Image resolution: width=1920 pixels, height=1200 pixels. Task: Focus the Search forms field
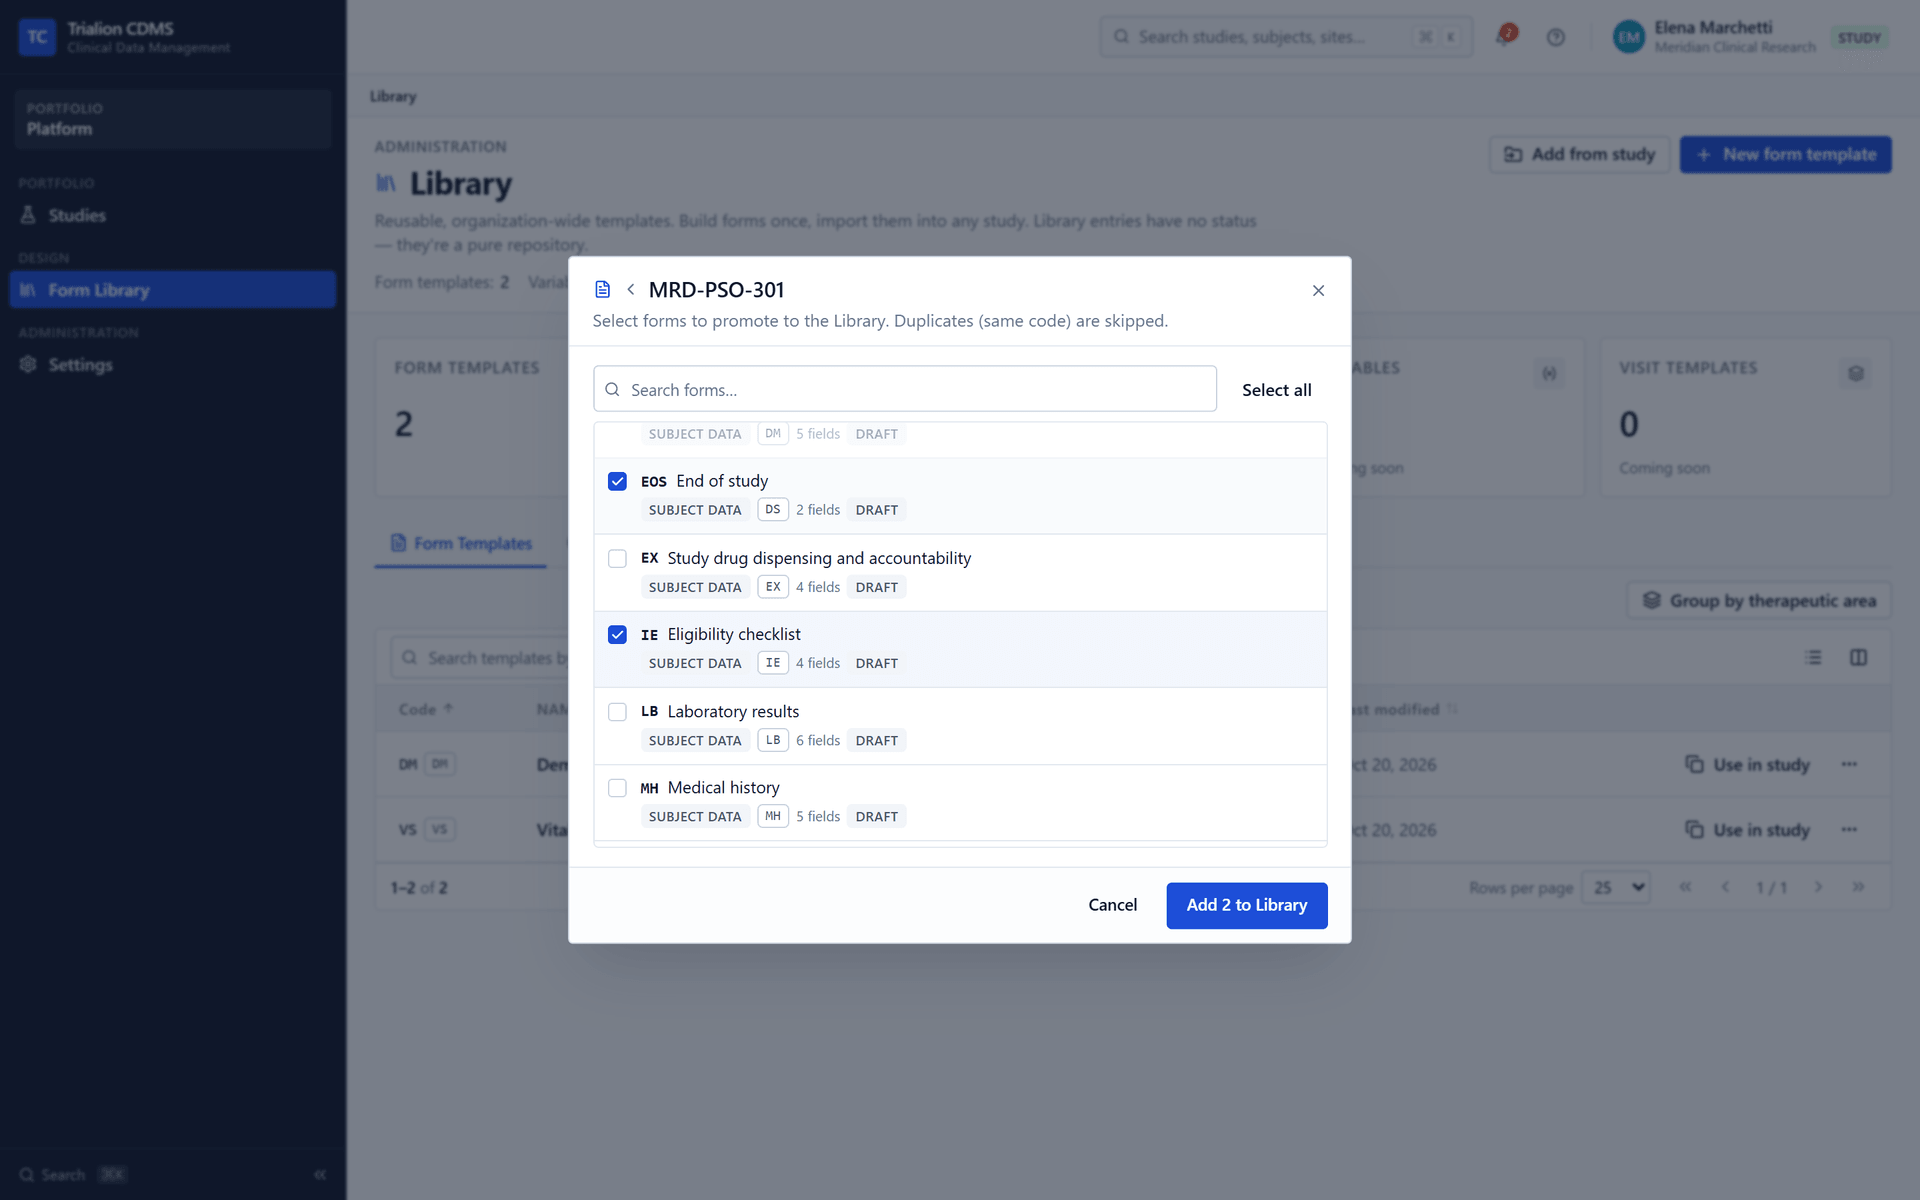[x=904, y=389]
